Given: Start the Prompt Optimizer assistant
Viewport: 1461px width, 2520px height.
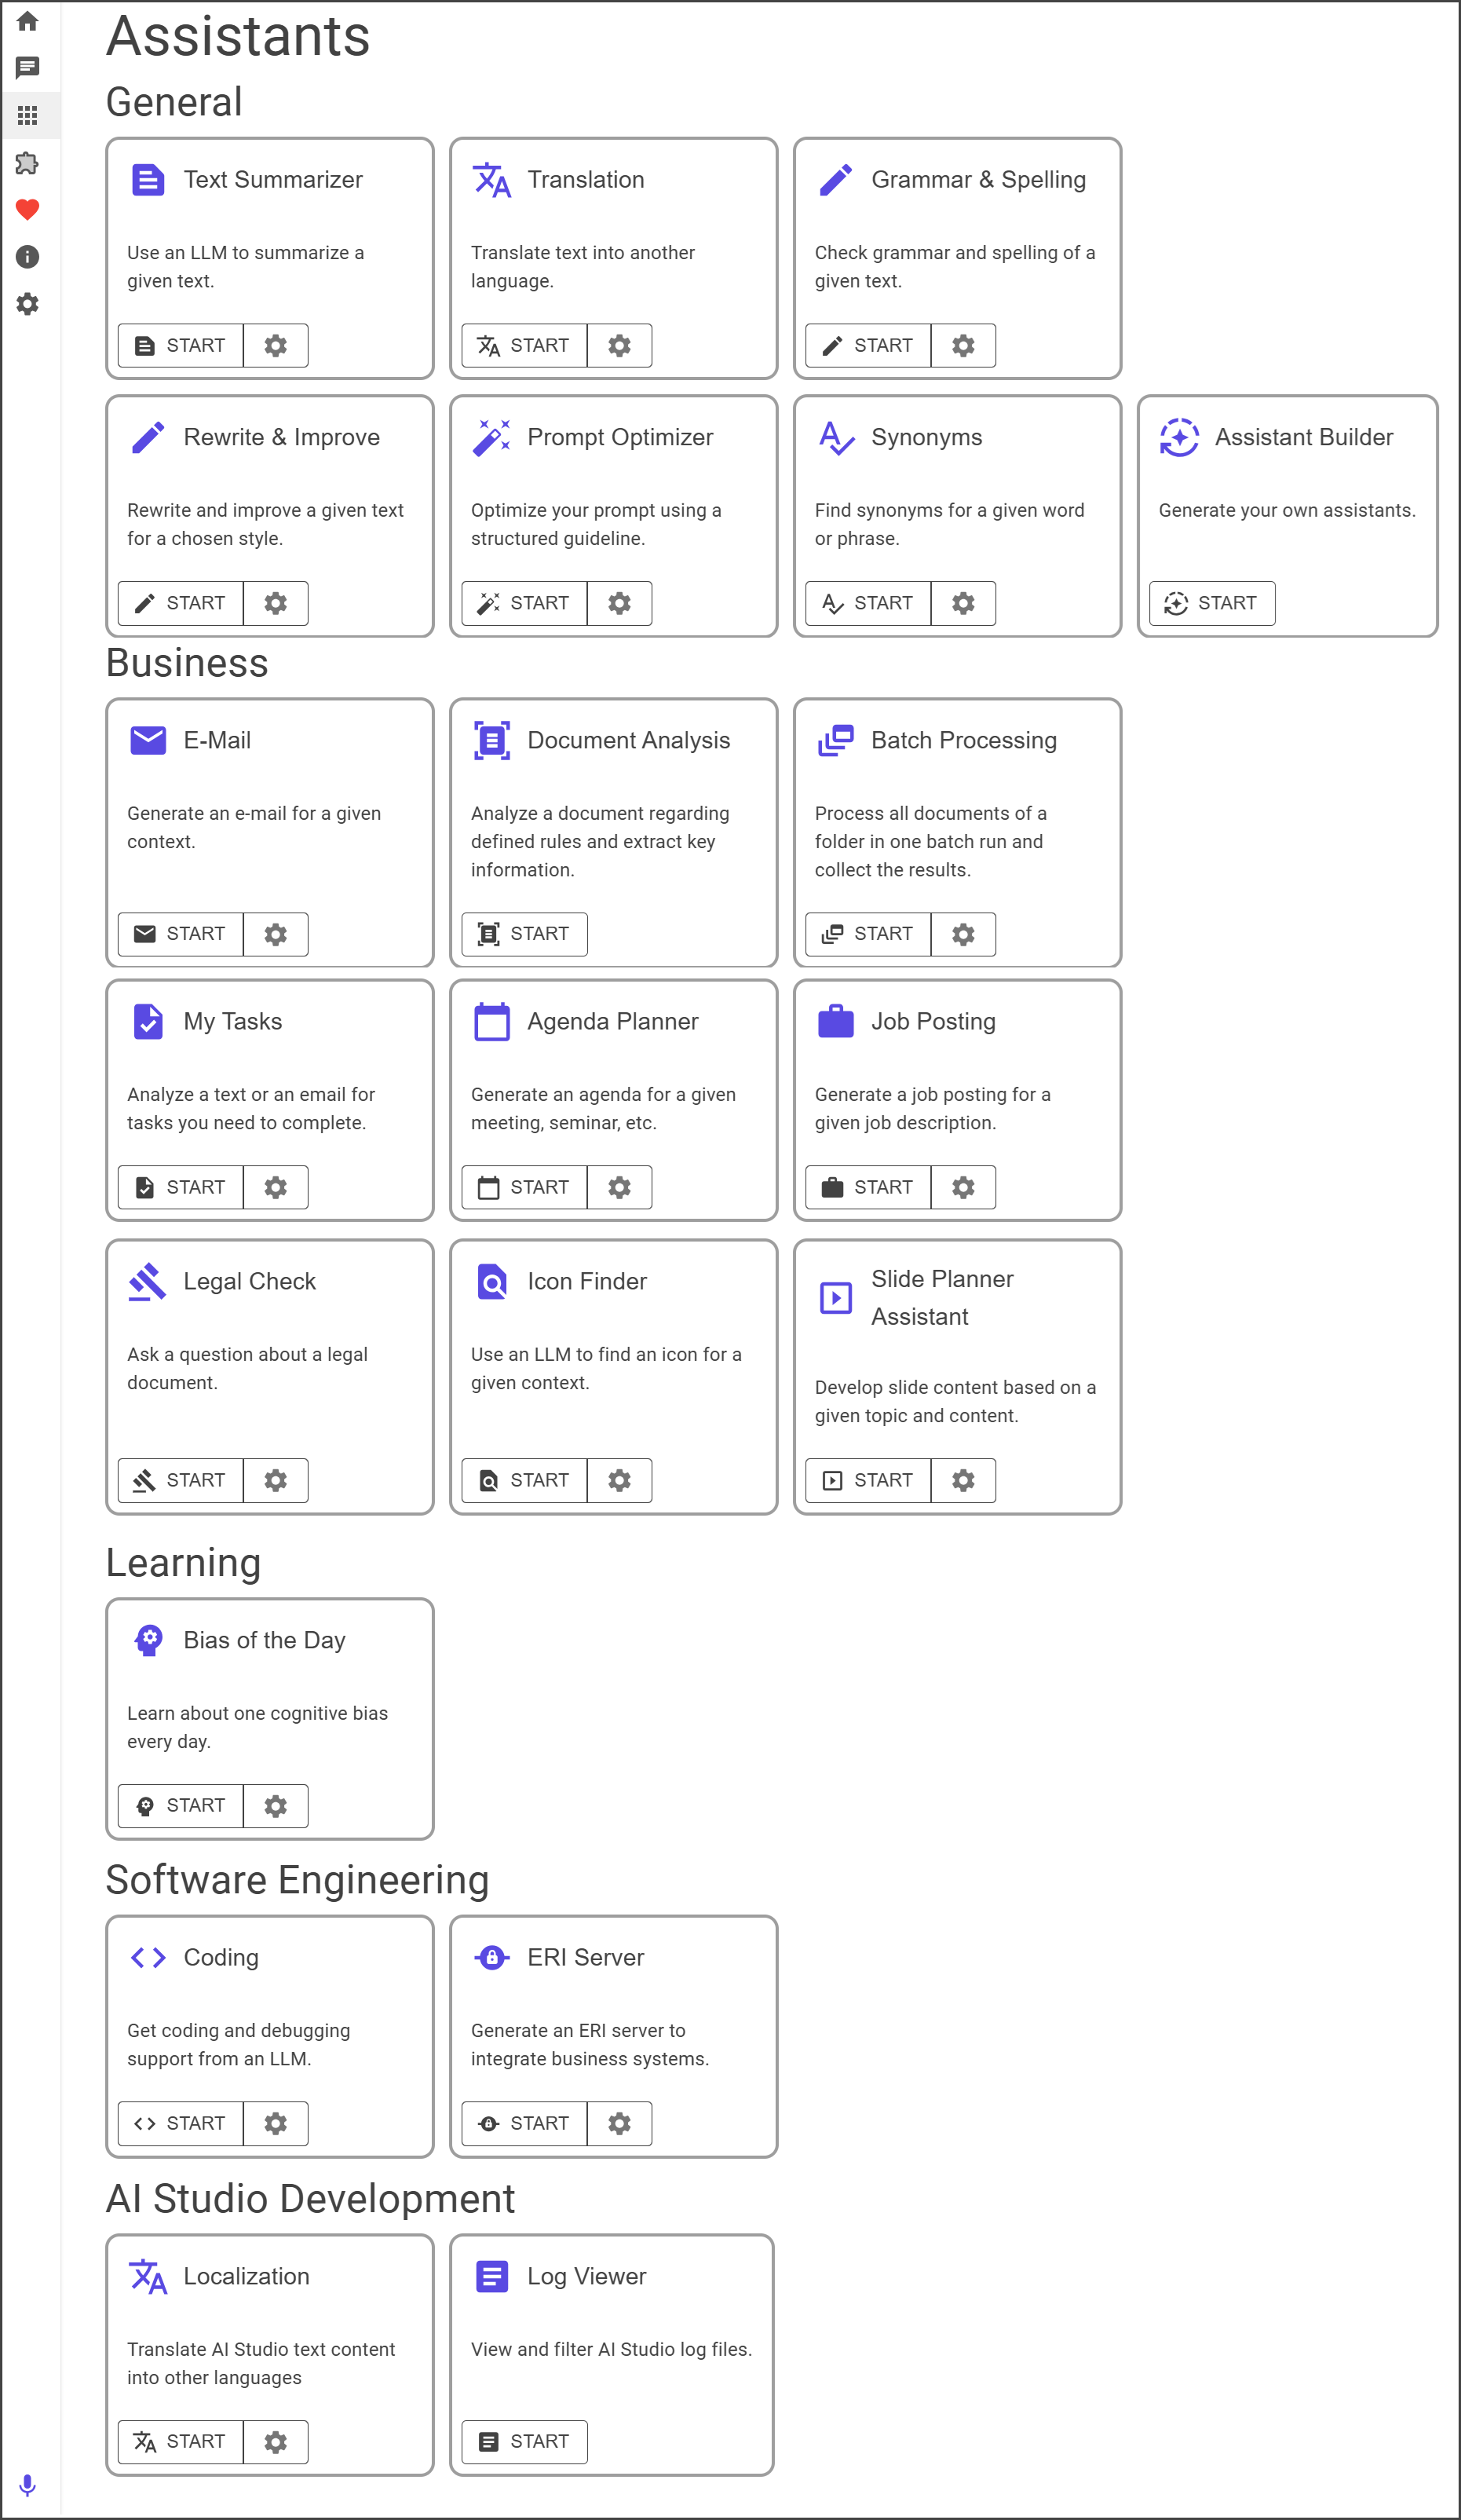Looking at the screenshot, I should point(525,603).
